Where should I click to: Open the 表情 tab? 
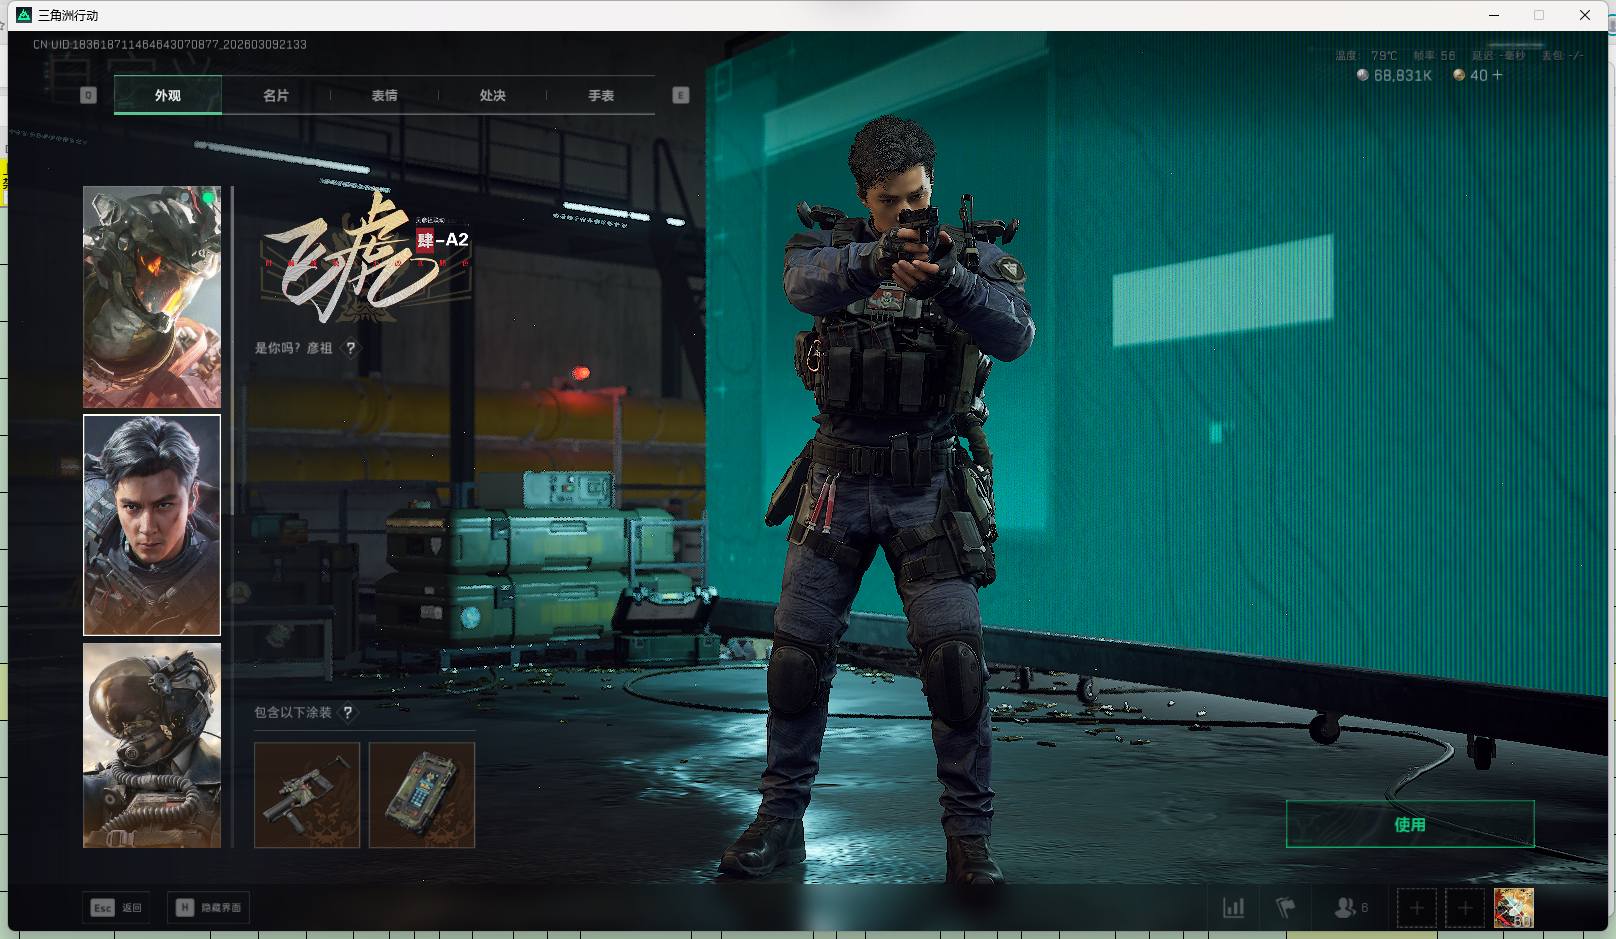click(x=384, y=95)
